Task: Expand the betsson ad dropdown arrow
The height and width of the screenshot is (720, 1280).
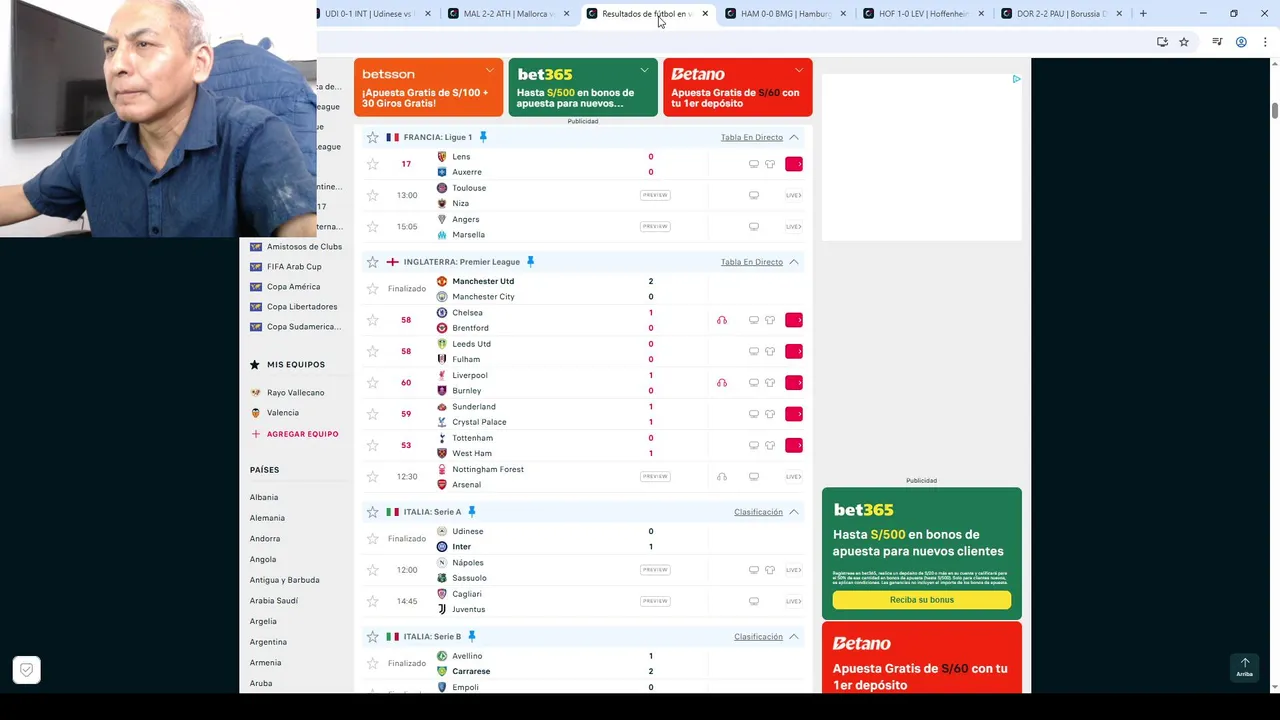Action: 489,70
